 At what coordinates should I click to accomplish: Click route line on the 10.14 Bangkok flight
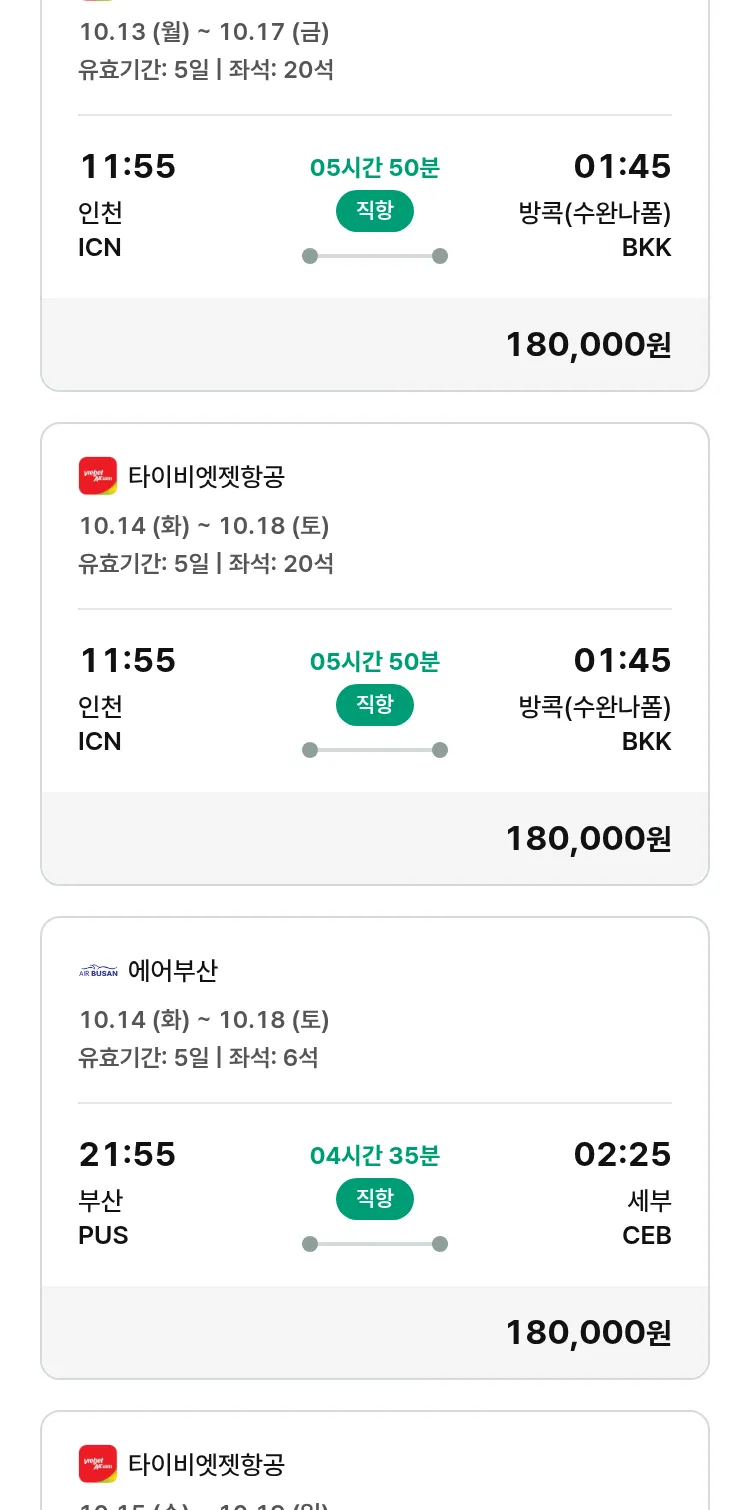[375, 750]
